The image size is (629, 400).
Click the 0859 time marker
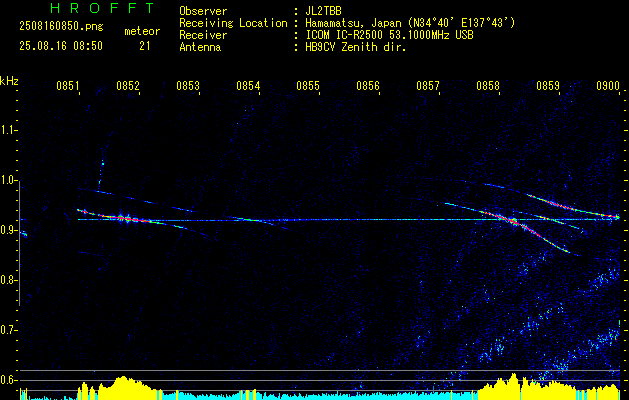[x=548, y=86]
